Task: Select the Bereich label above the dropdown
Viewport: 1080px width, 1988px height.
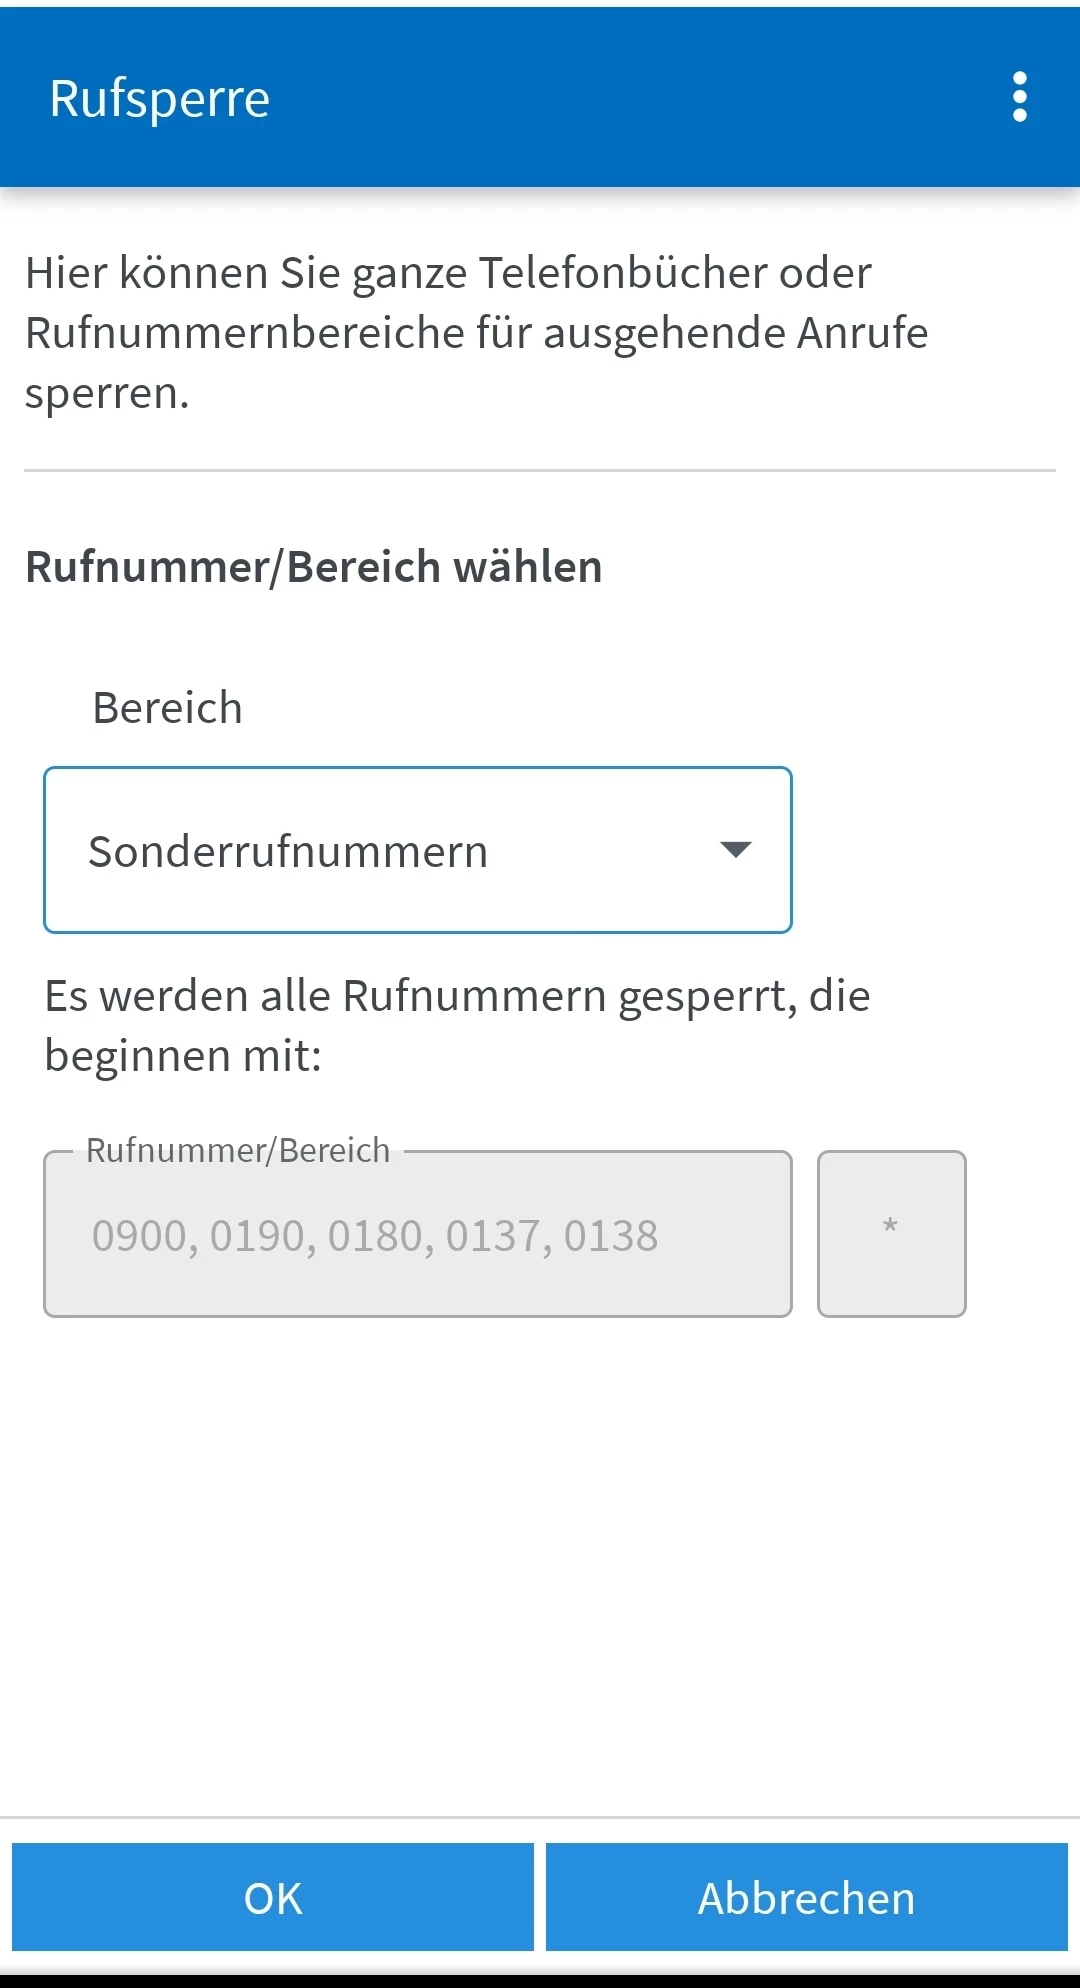Action: [167, 708]
